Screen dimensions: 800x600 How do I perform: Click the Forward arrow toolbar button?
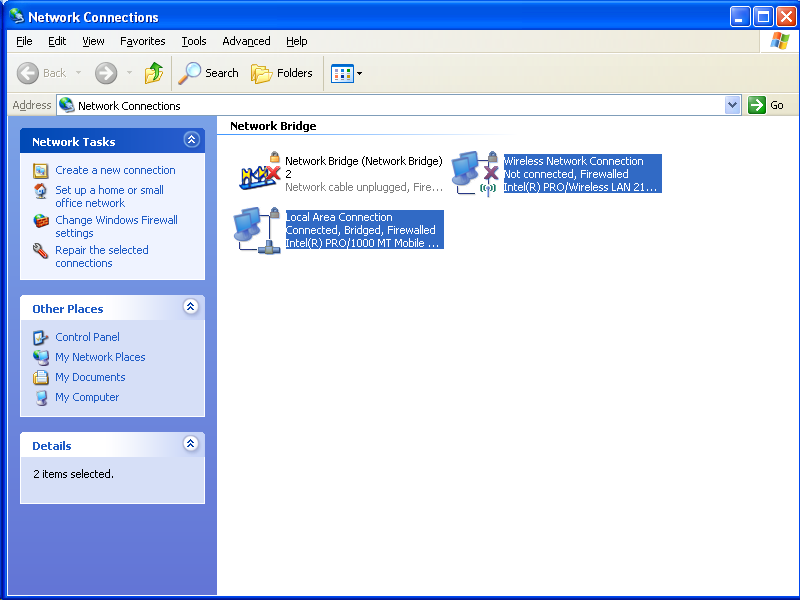(106, 73)
